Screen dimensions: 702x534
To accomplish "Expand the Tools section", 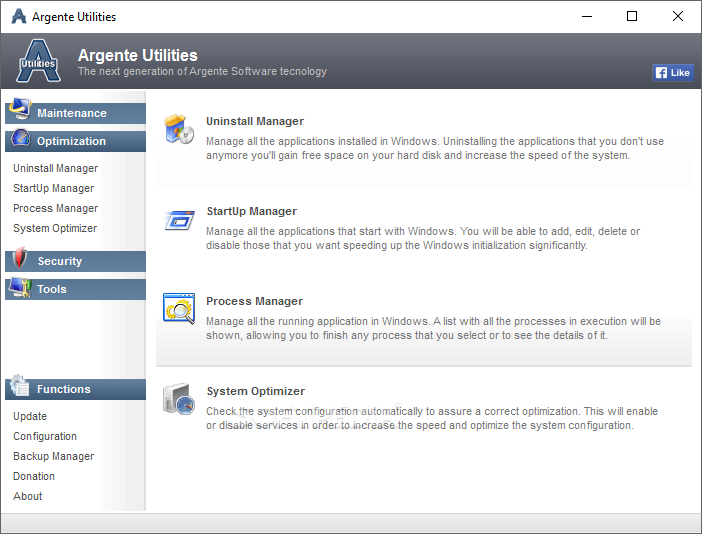I will click(x=75, y=289).
